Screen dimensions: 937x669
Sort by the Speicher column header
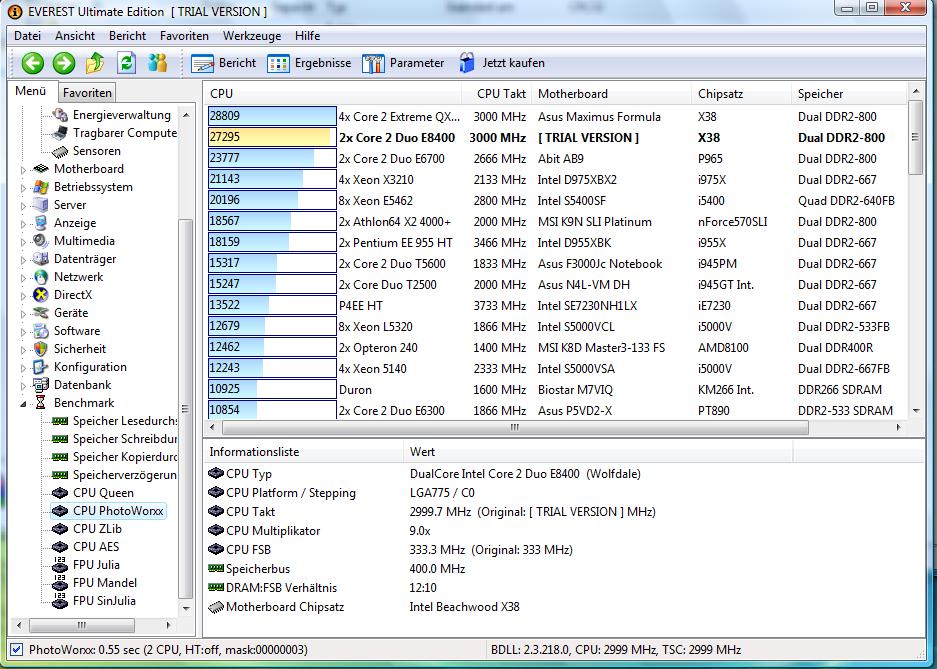click(849, 94)
